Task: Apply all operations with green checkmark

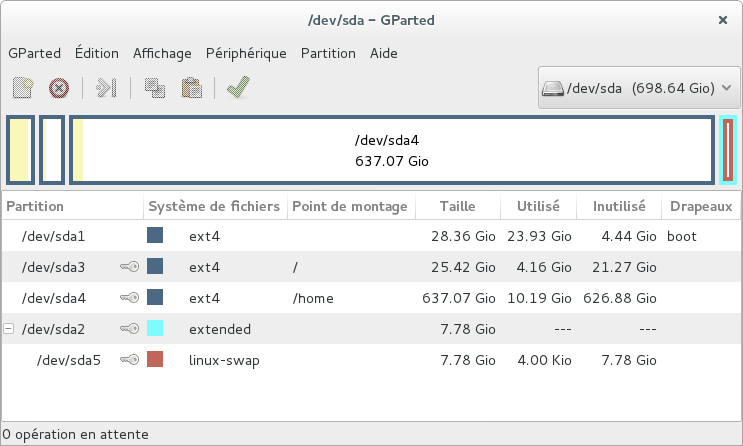Action: pyautogui.click(x=238, y=88)
